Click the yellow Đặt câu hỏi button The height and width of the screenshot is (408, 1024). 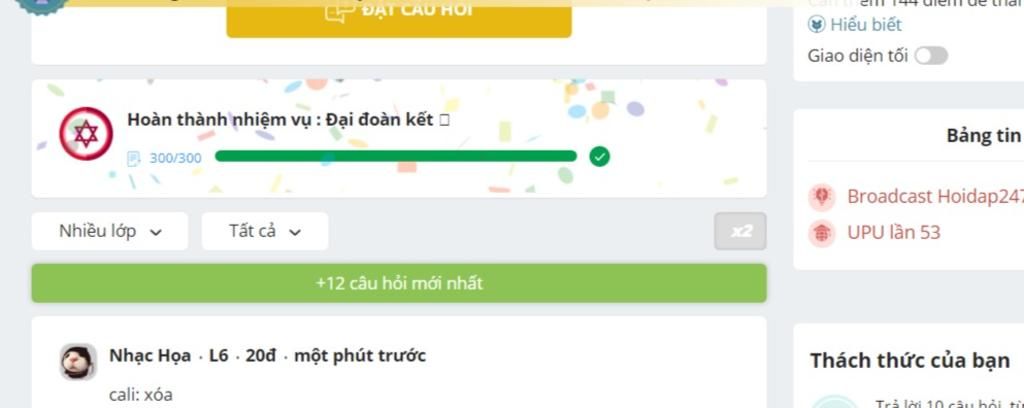pyautogui.click(x=399, y=16)
